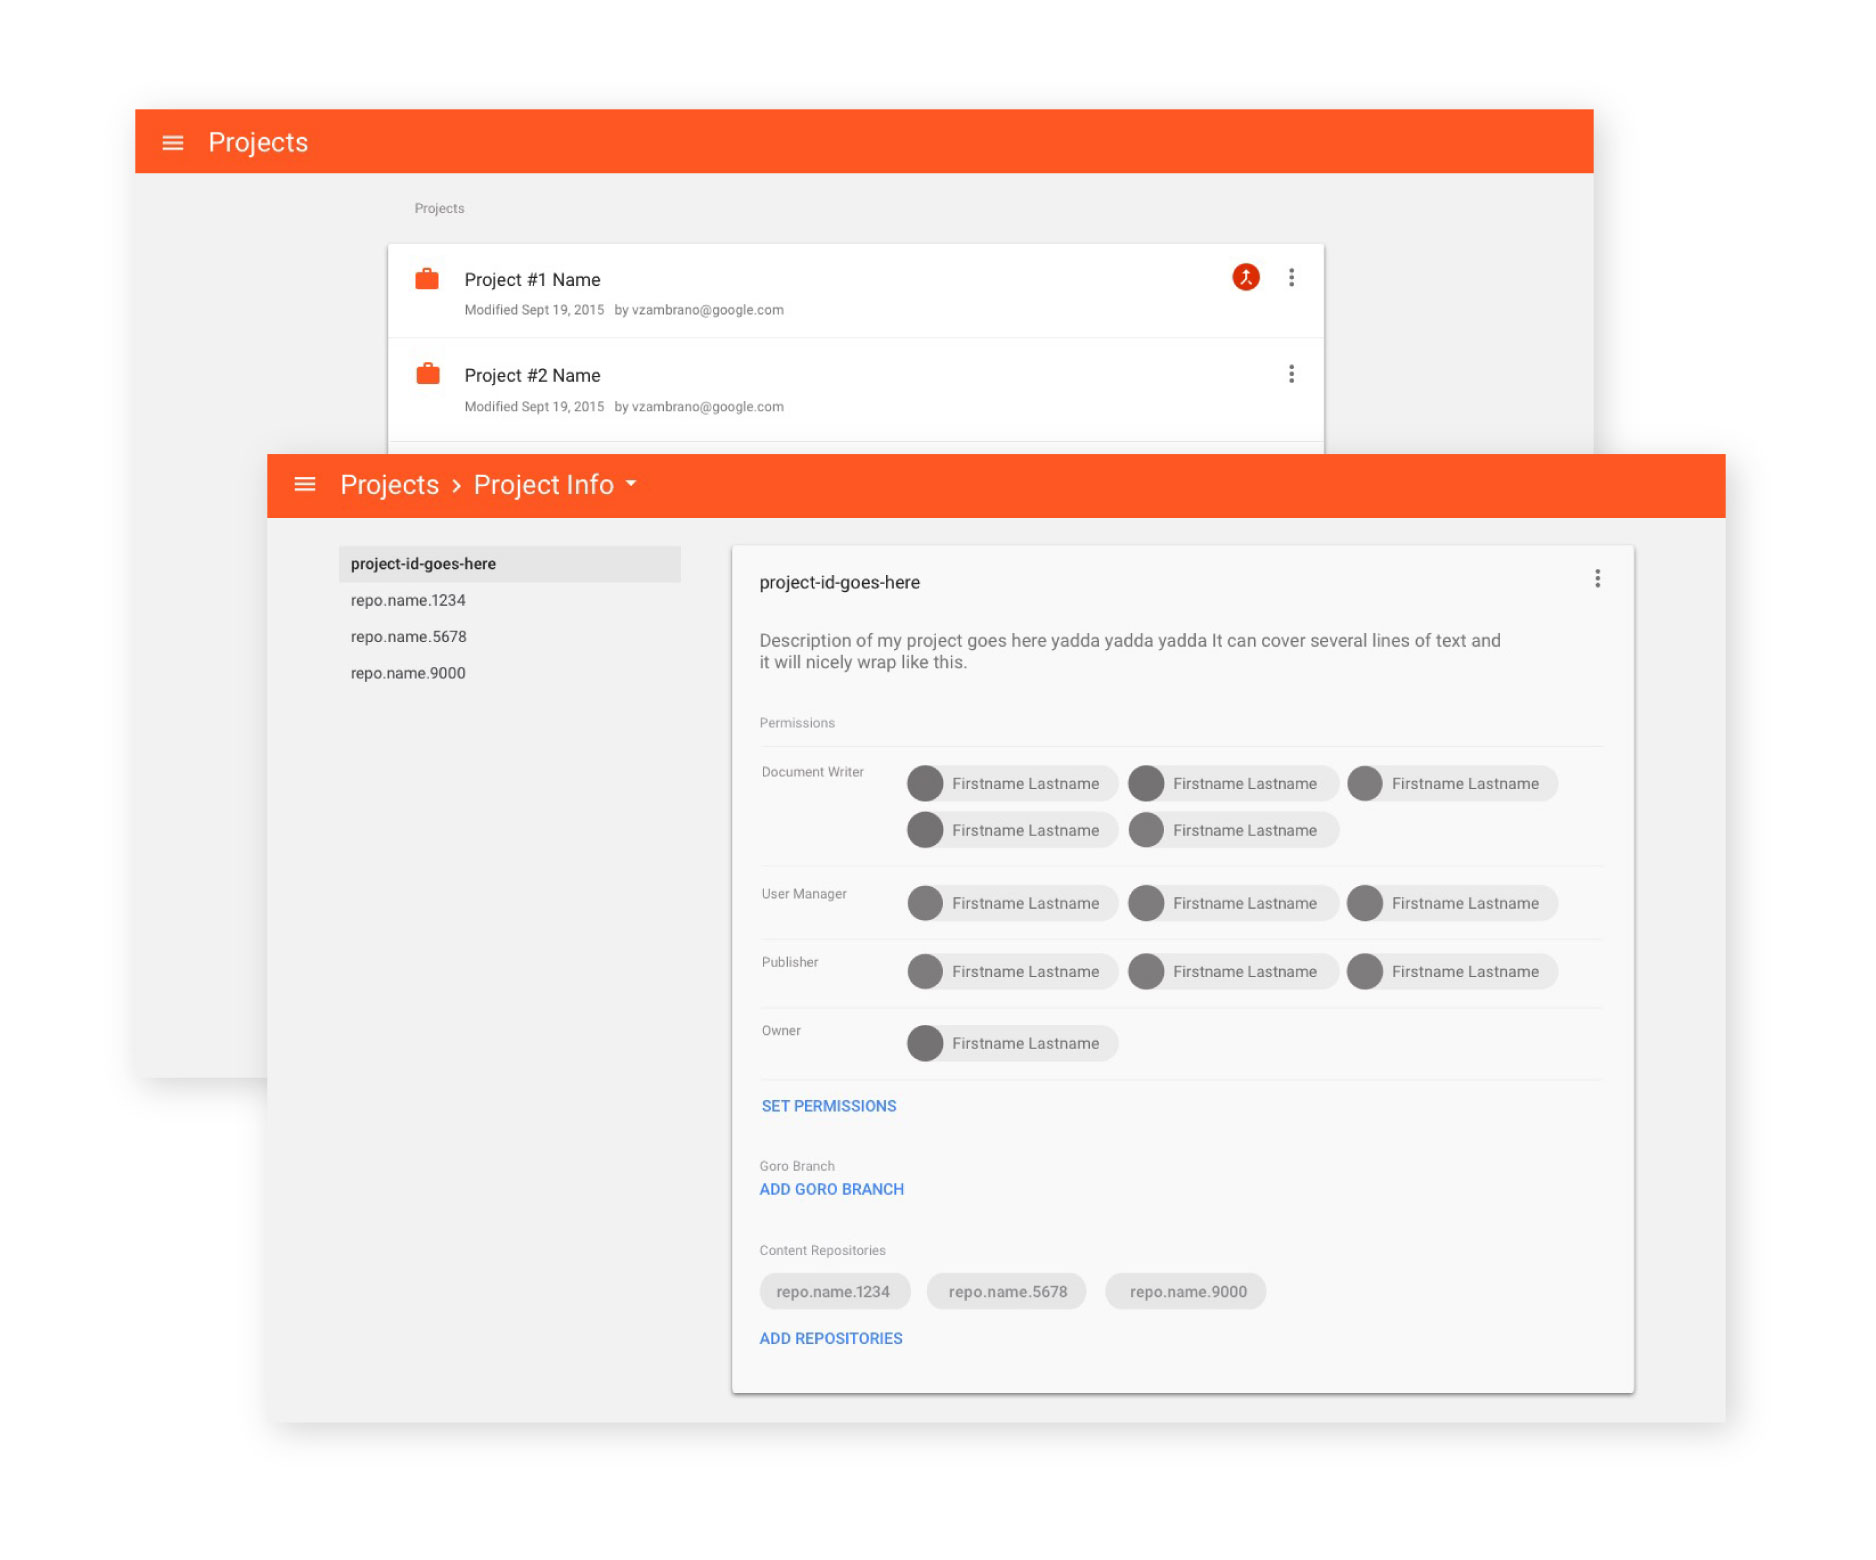Click the SET PERMISSIONS link
1876x1560 pixels.
pyautogui.click(x=829, y=1105)
